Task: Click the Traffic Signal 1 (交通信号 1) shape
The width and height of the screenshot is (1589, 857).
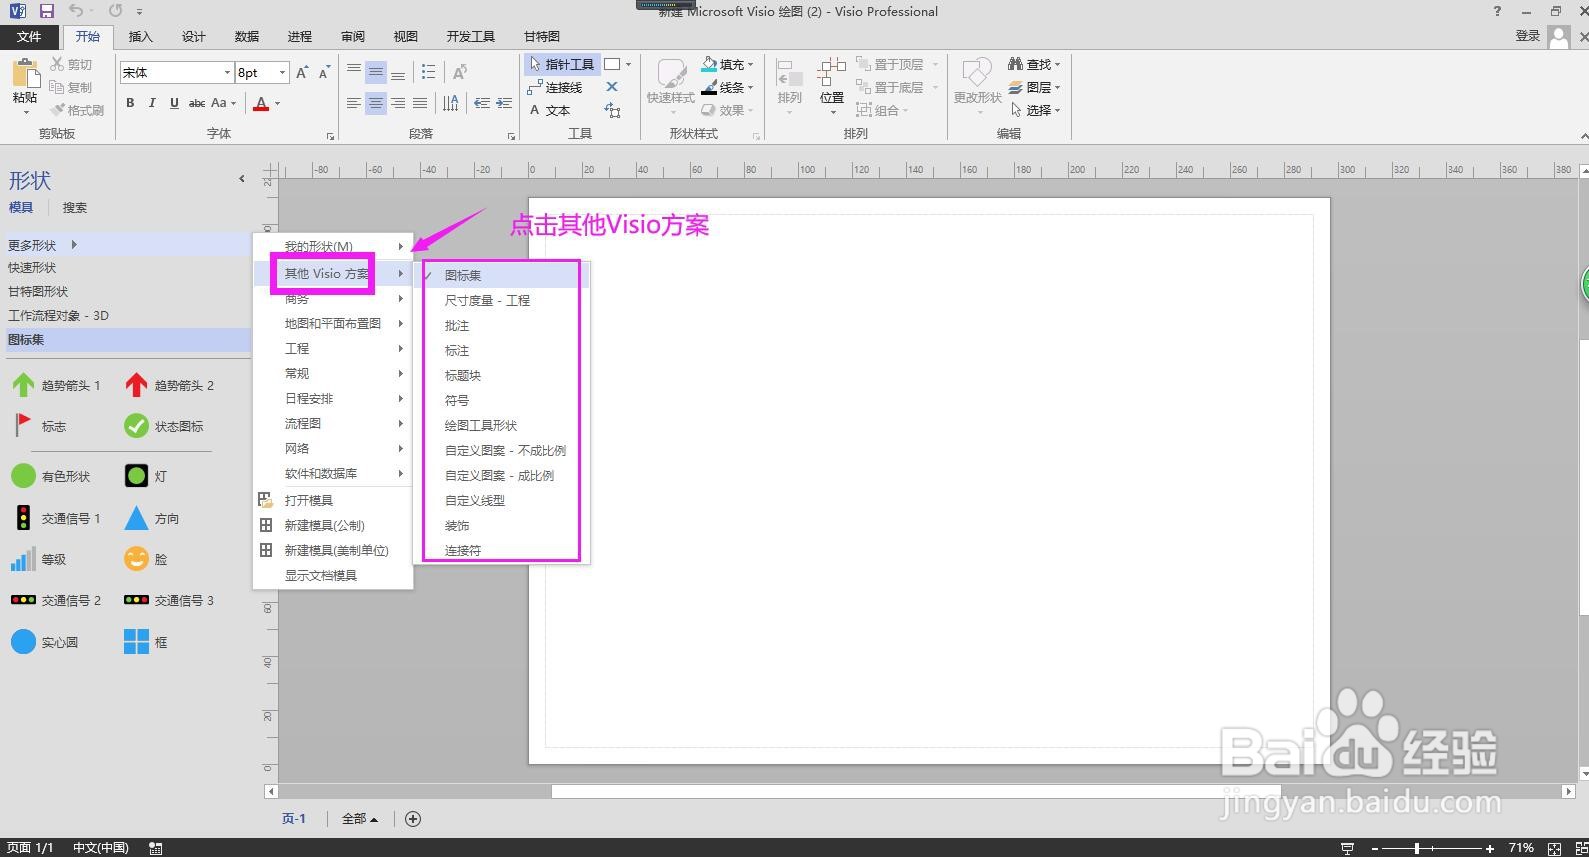Action: (57, 518)
